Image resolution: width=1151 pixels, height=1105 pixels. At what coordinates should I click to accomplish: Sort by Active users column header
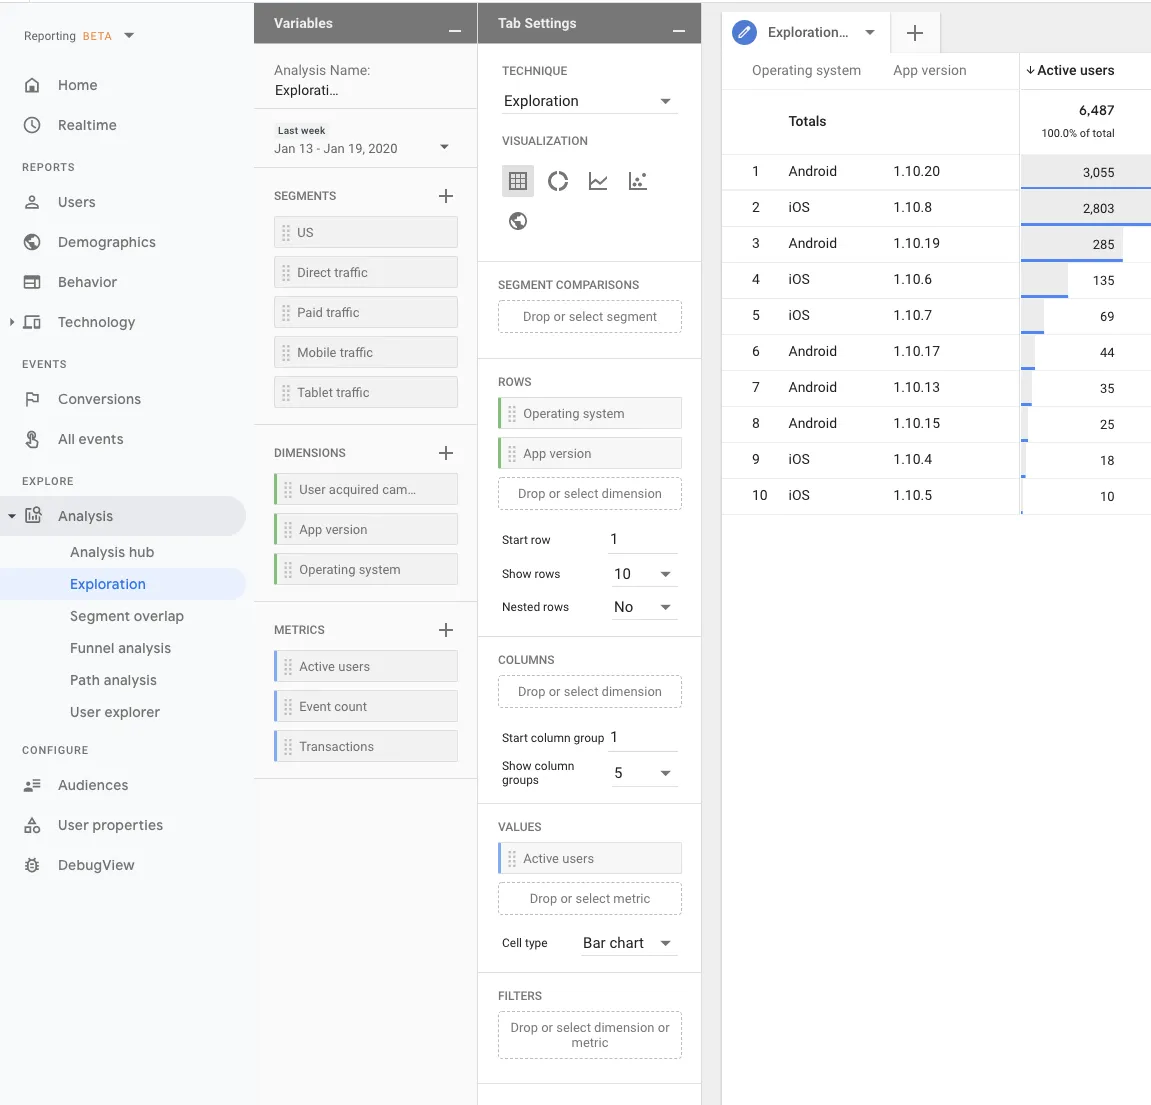[1075, 70]
